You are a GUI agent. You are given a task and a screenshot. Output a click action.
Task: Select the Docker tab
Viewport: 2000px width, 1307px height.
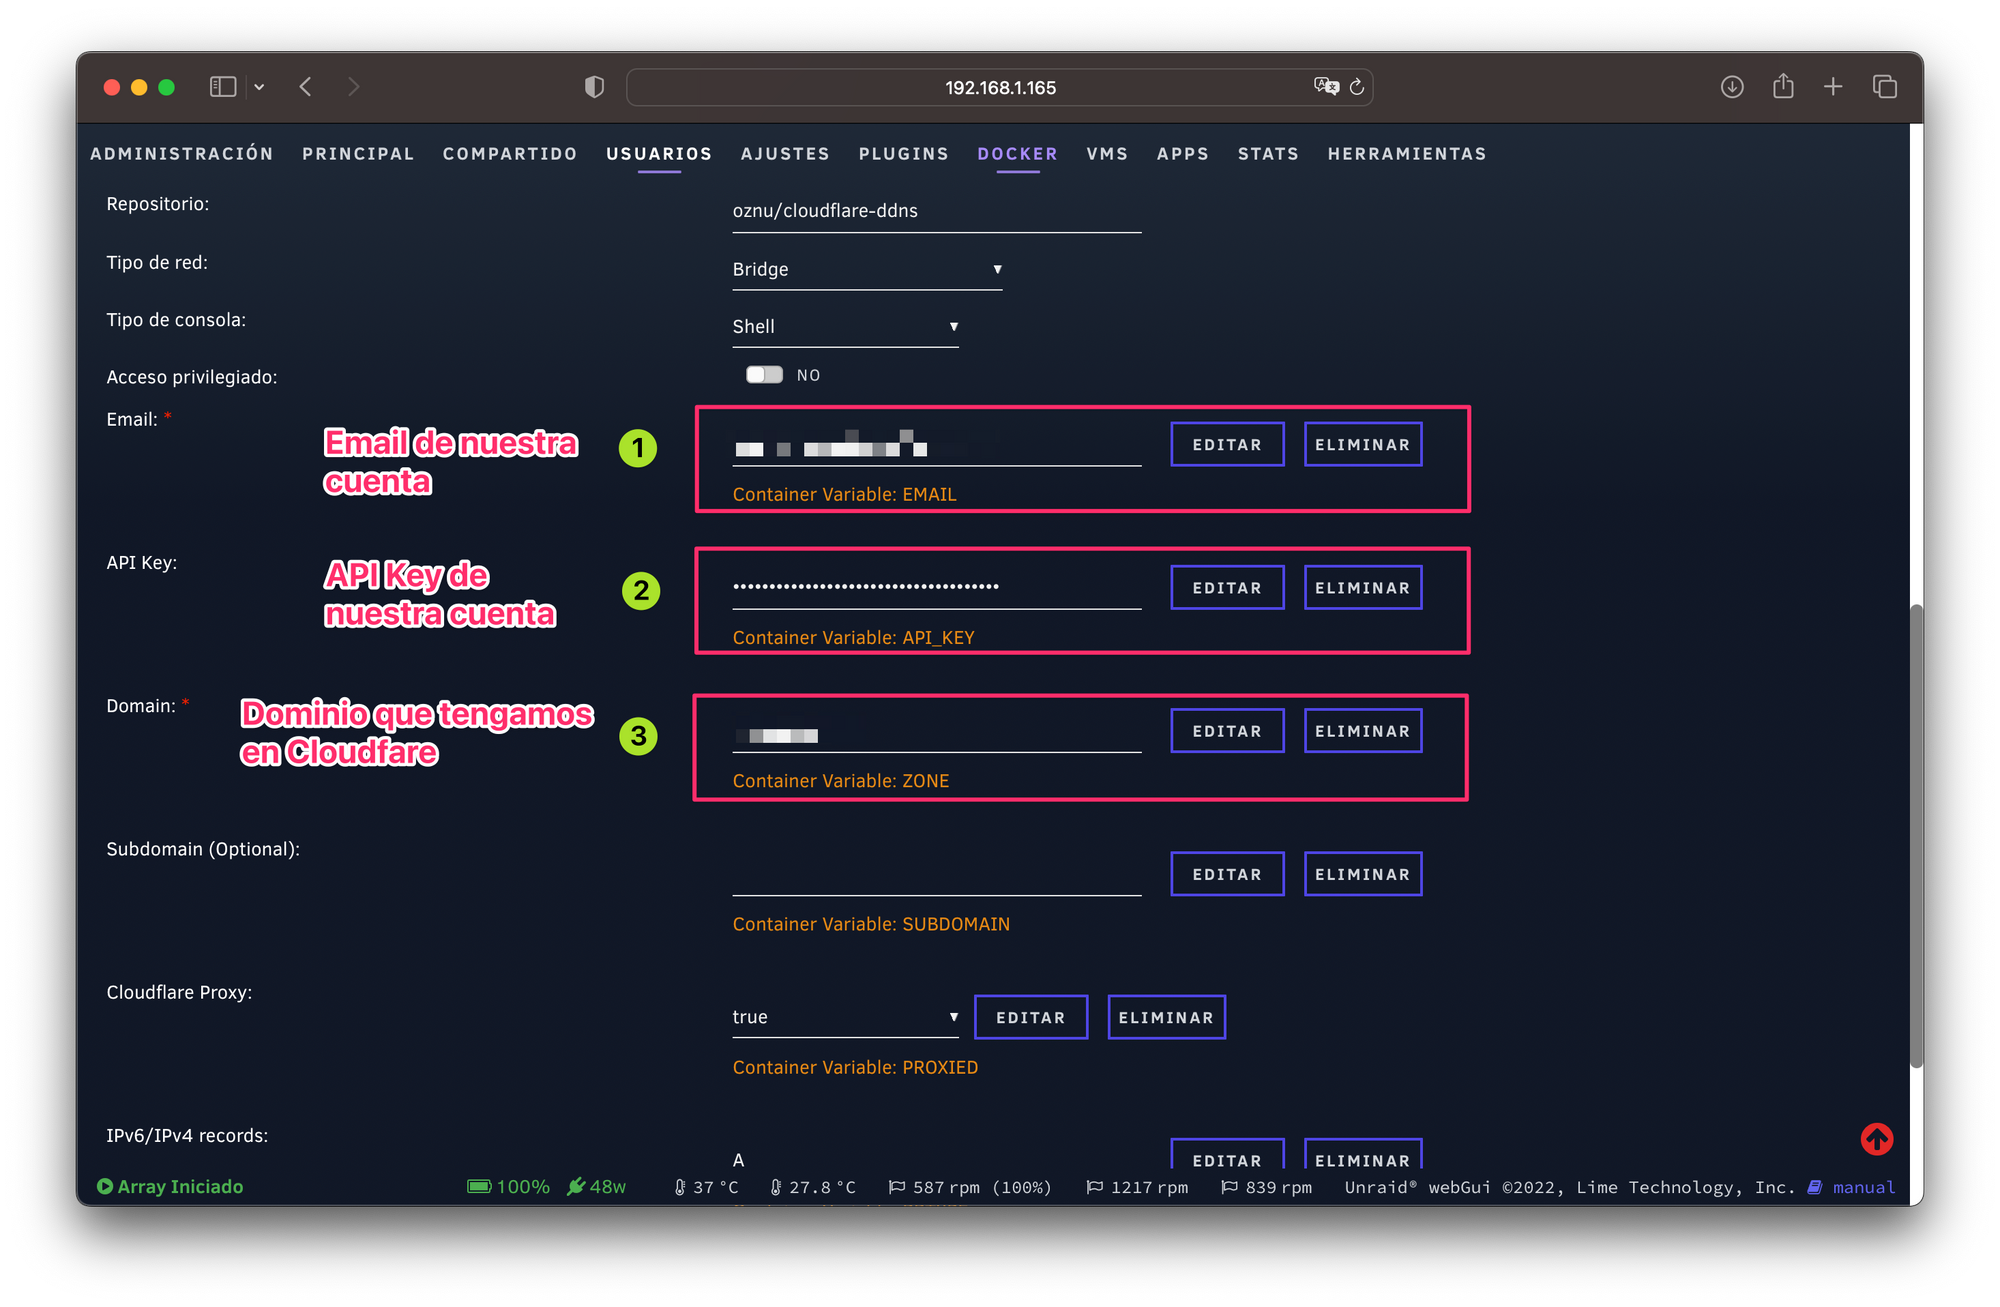[x=1017, y=154]
